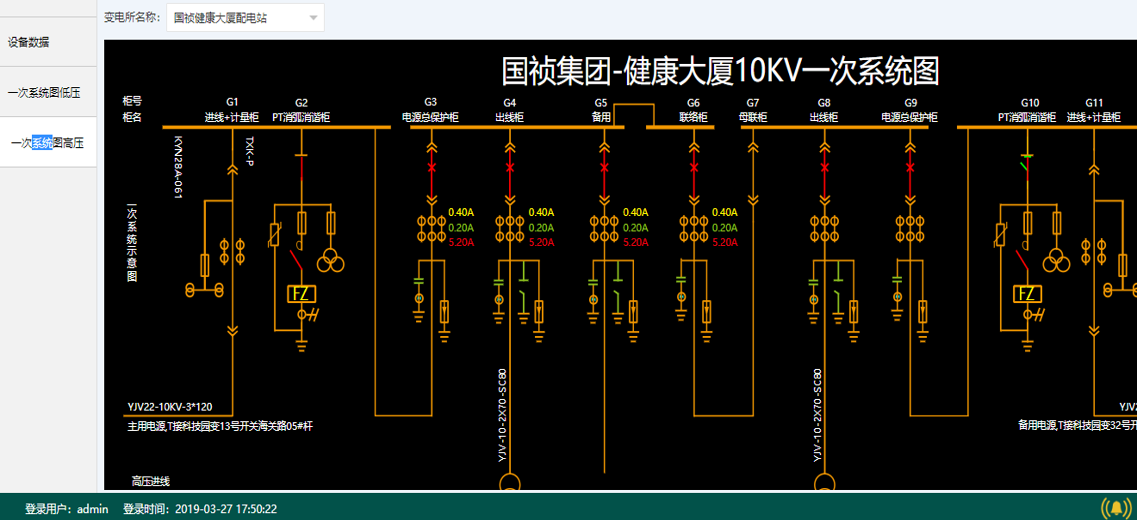
Task: Click the green isolator switch atop G10
Action: coord(1026,156)
